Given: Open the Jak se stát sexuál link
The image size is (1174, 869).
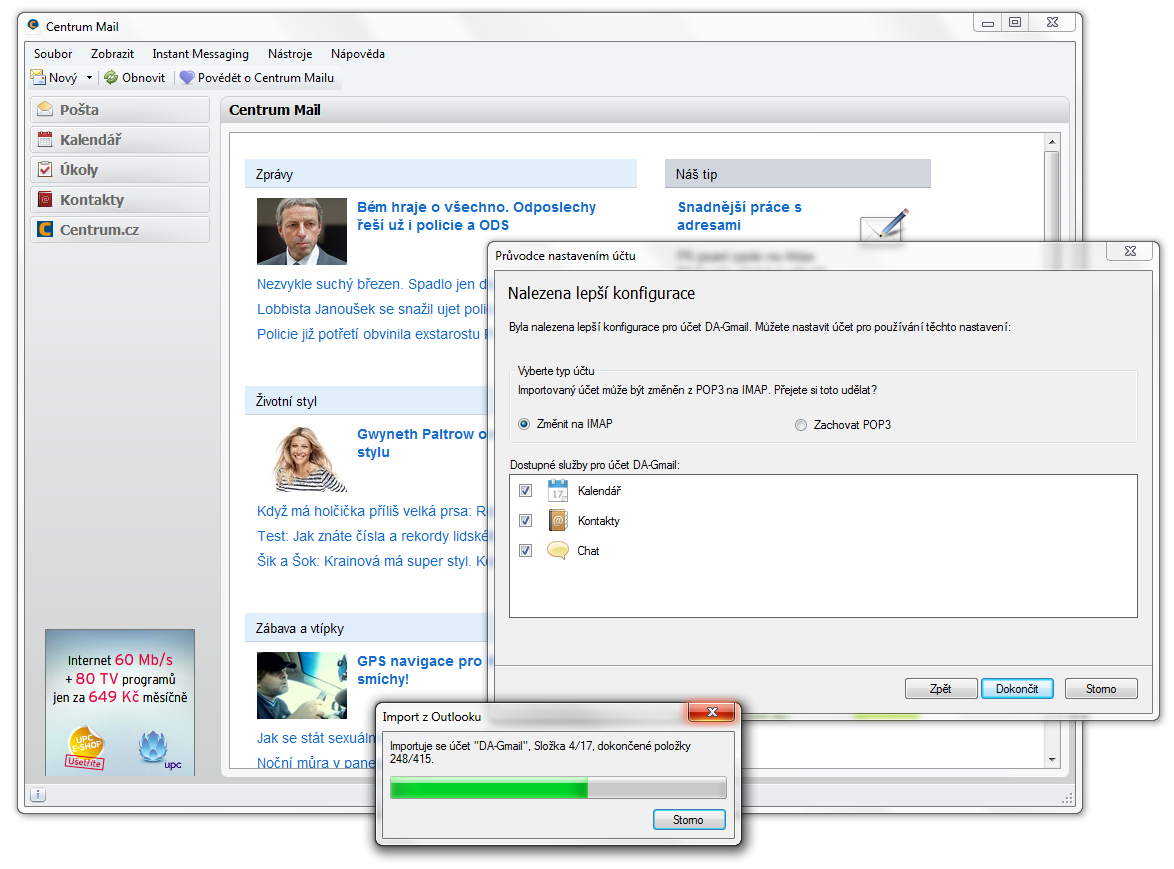Looking at the screenshot, I should (x=316, y=738).
